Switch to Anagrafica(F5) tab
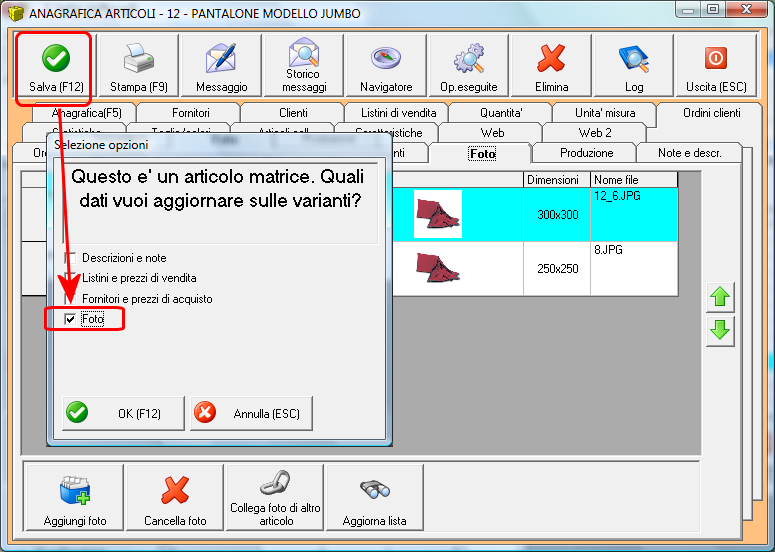This screenshot has width=775, height=552. [x=86, y=113]
